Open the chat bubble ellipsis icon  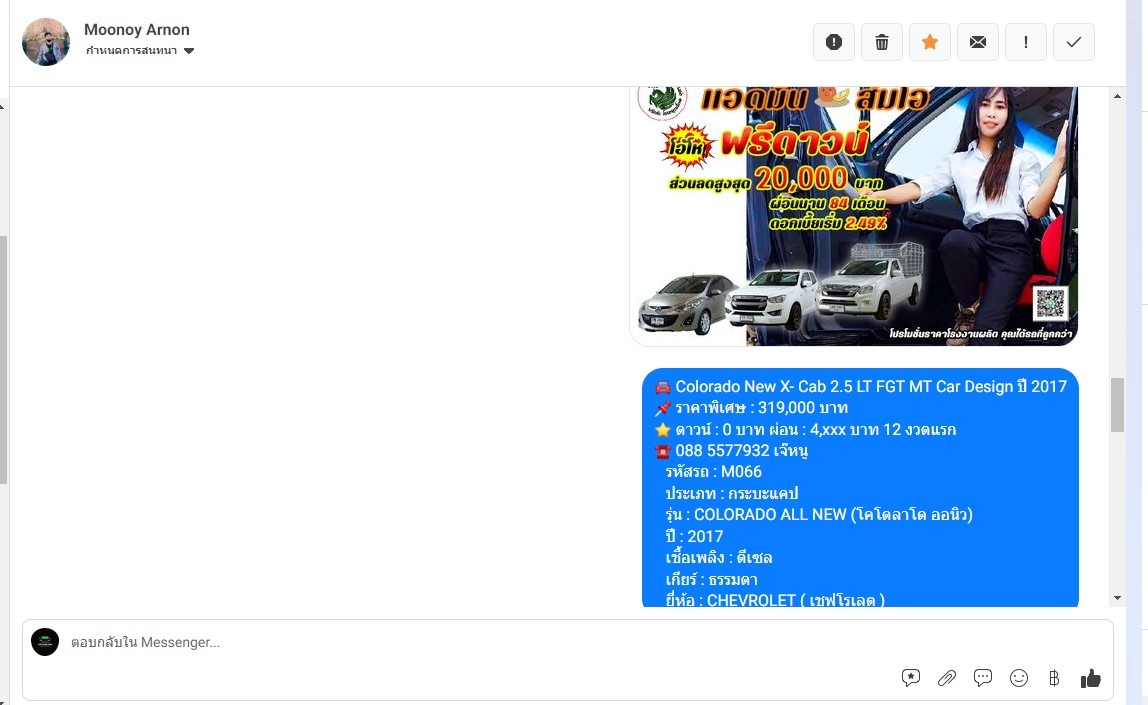coord(983,678)
